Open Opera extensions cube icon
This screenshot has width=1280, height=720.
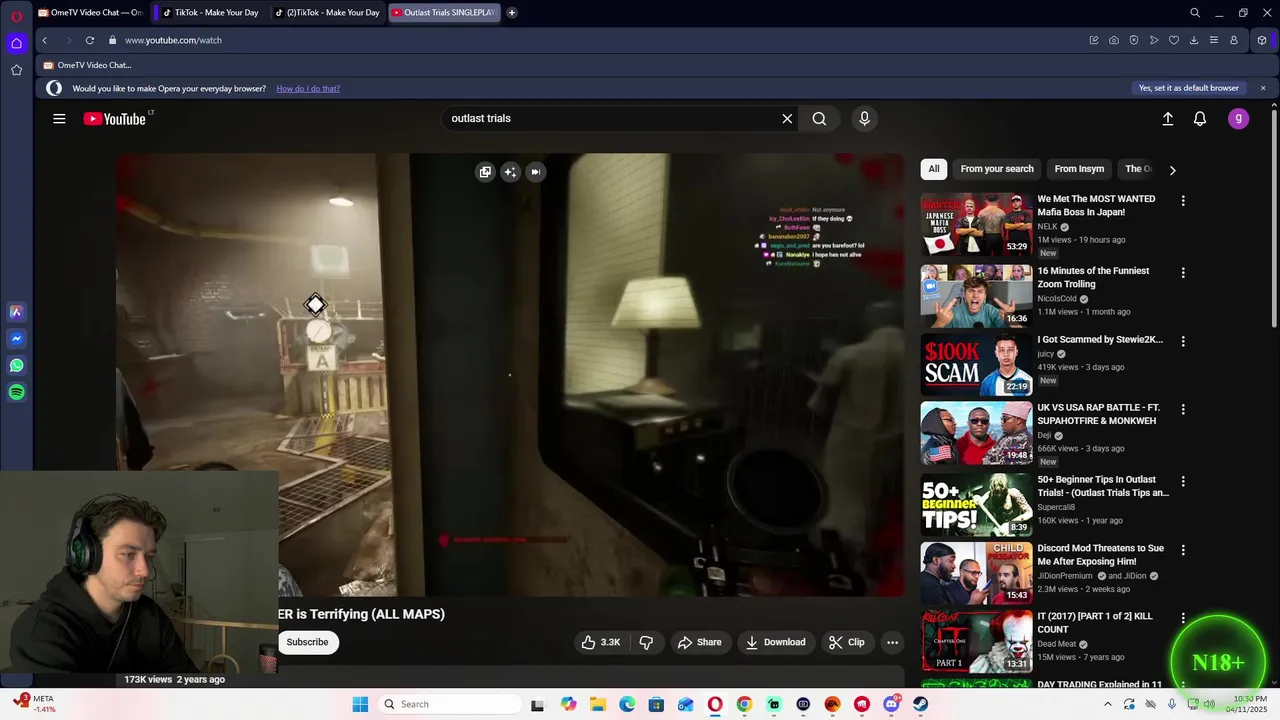point(1262,40)
